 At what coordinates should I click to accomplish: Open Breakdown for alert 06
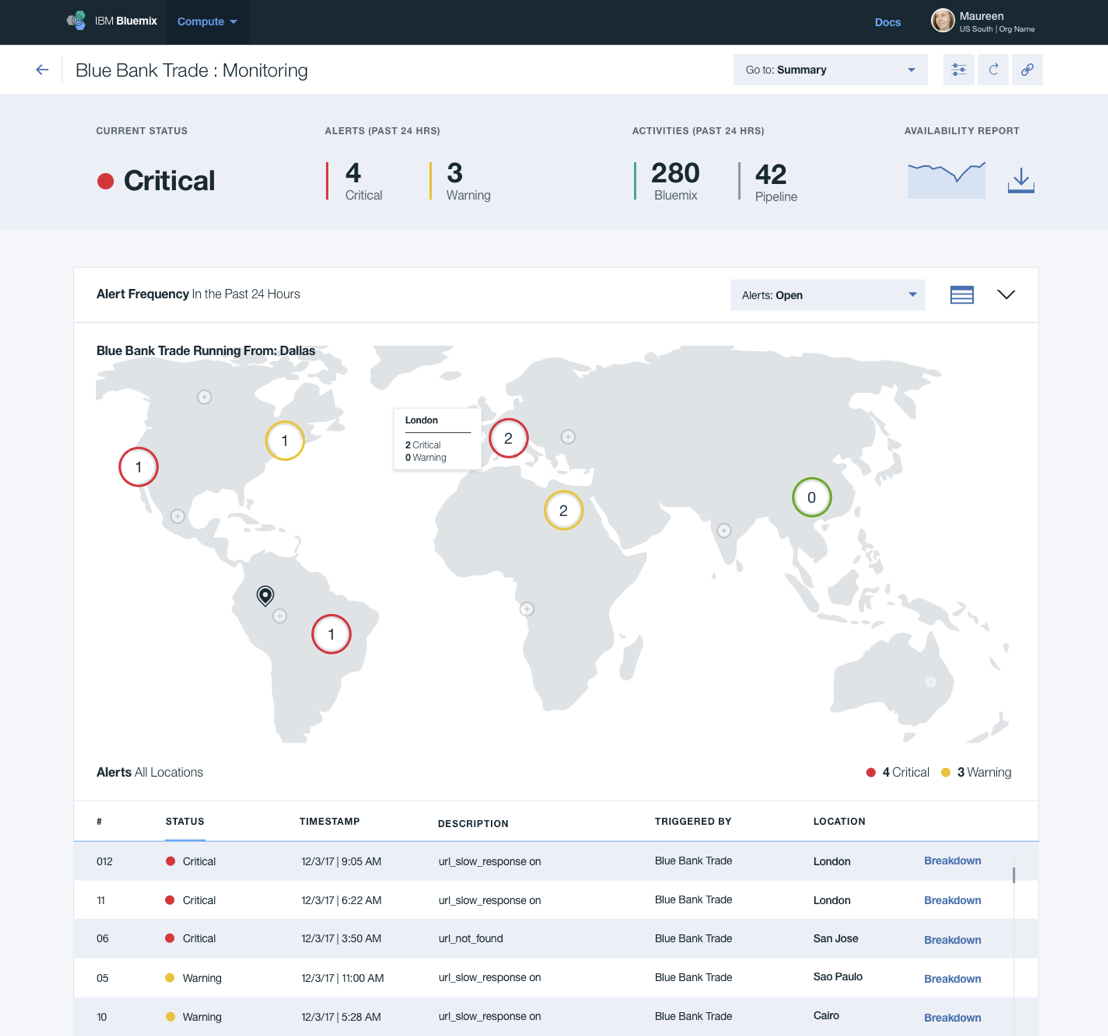[x=953, y=940]
